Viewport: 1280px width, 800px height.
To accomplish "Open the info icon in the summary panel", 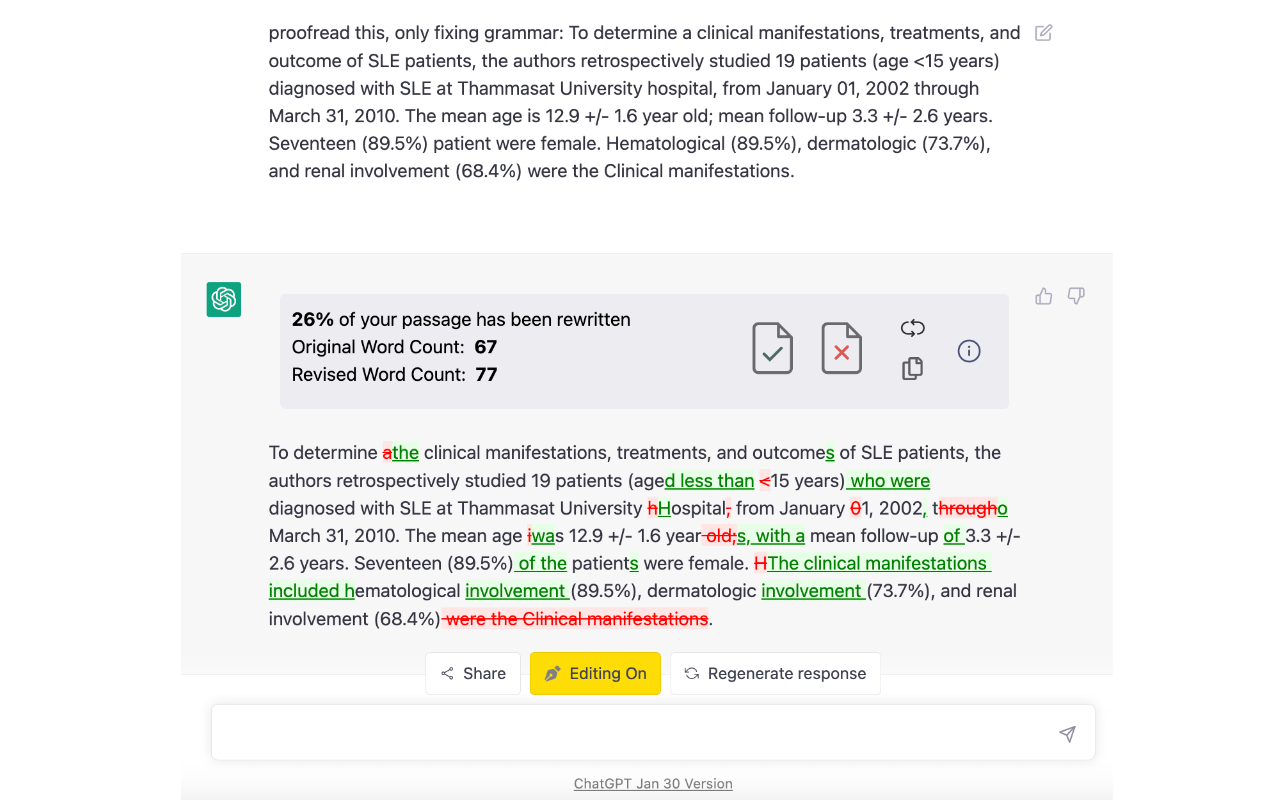I will click(969, 351).
